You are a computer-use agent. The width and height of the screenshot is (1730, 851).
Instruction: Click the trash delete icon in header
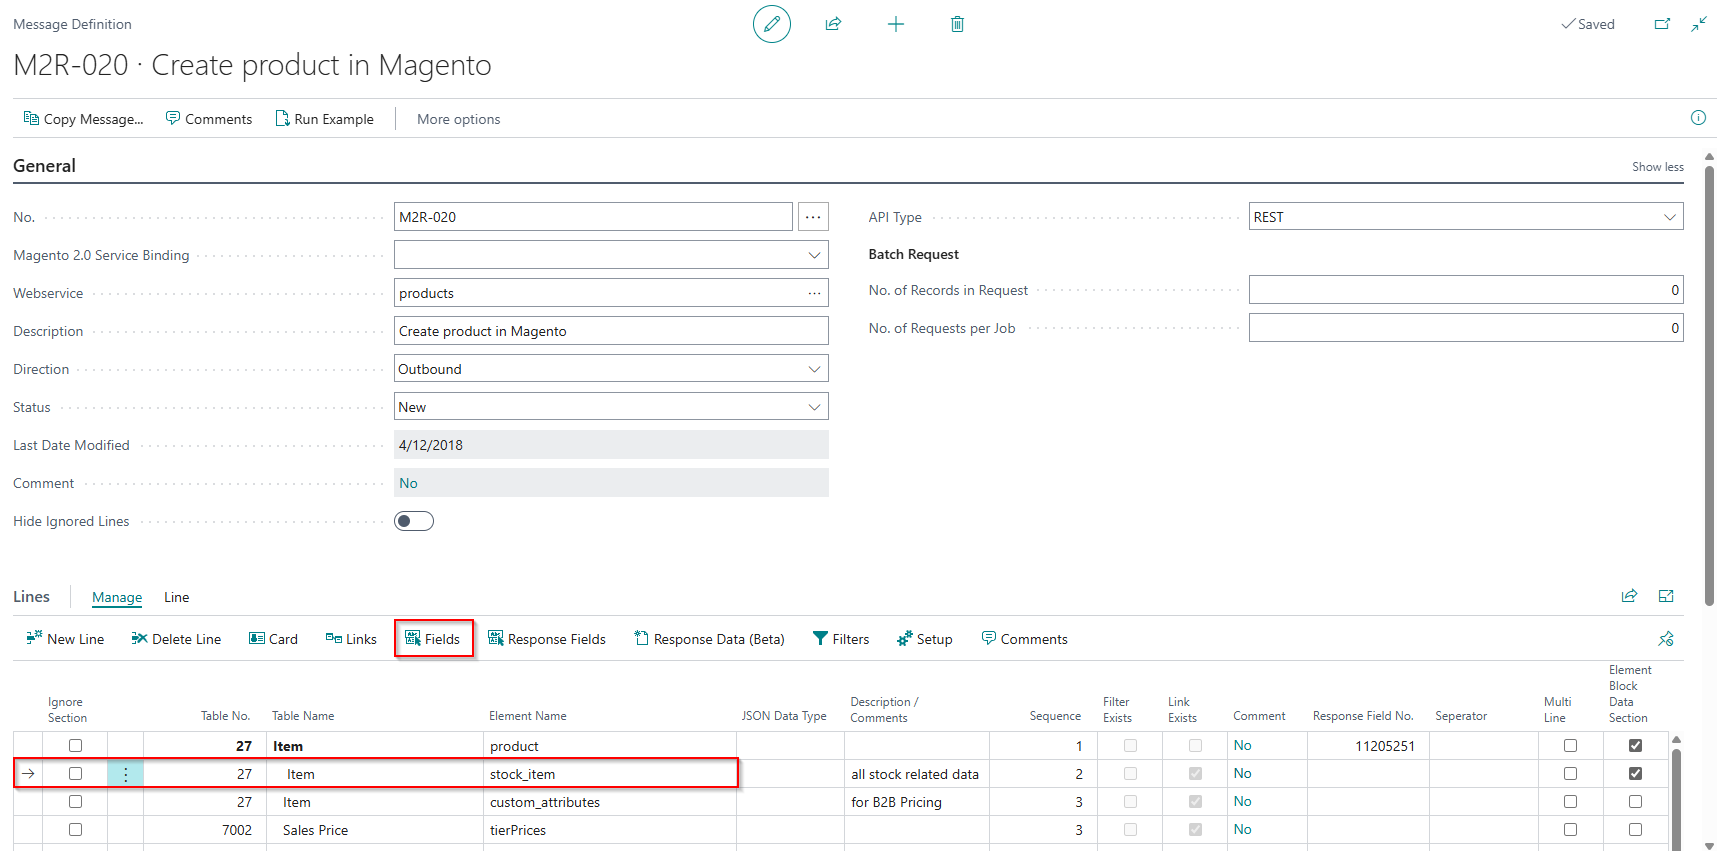click(x=957, y=24)
